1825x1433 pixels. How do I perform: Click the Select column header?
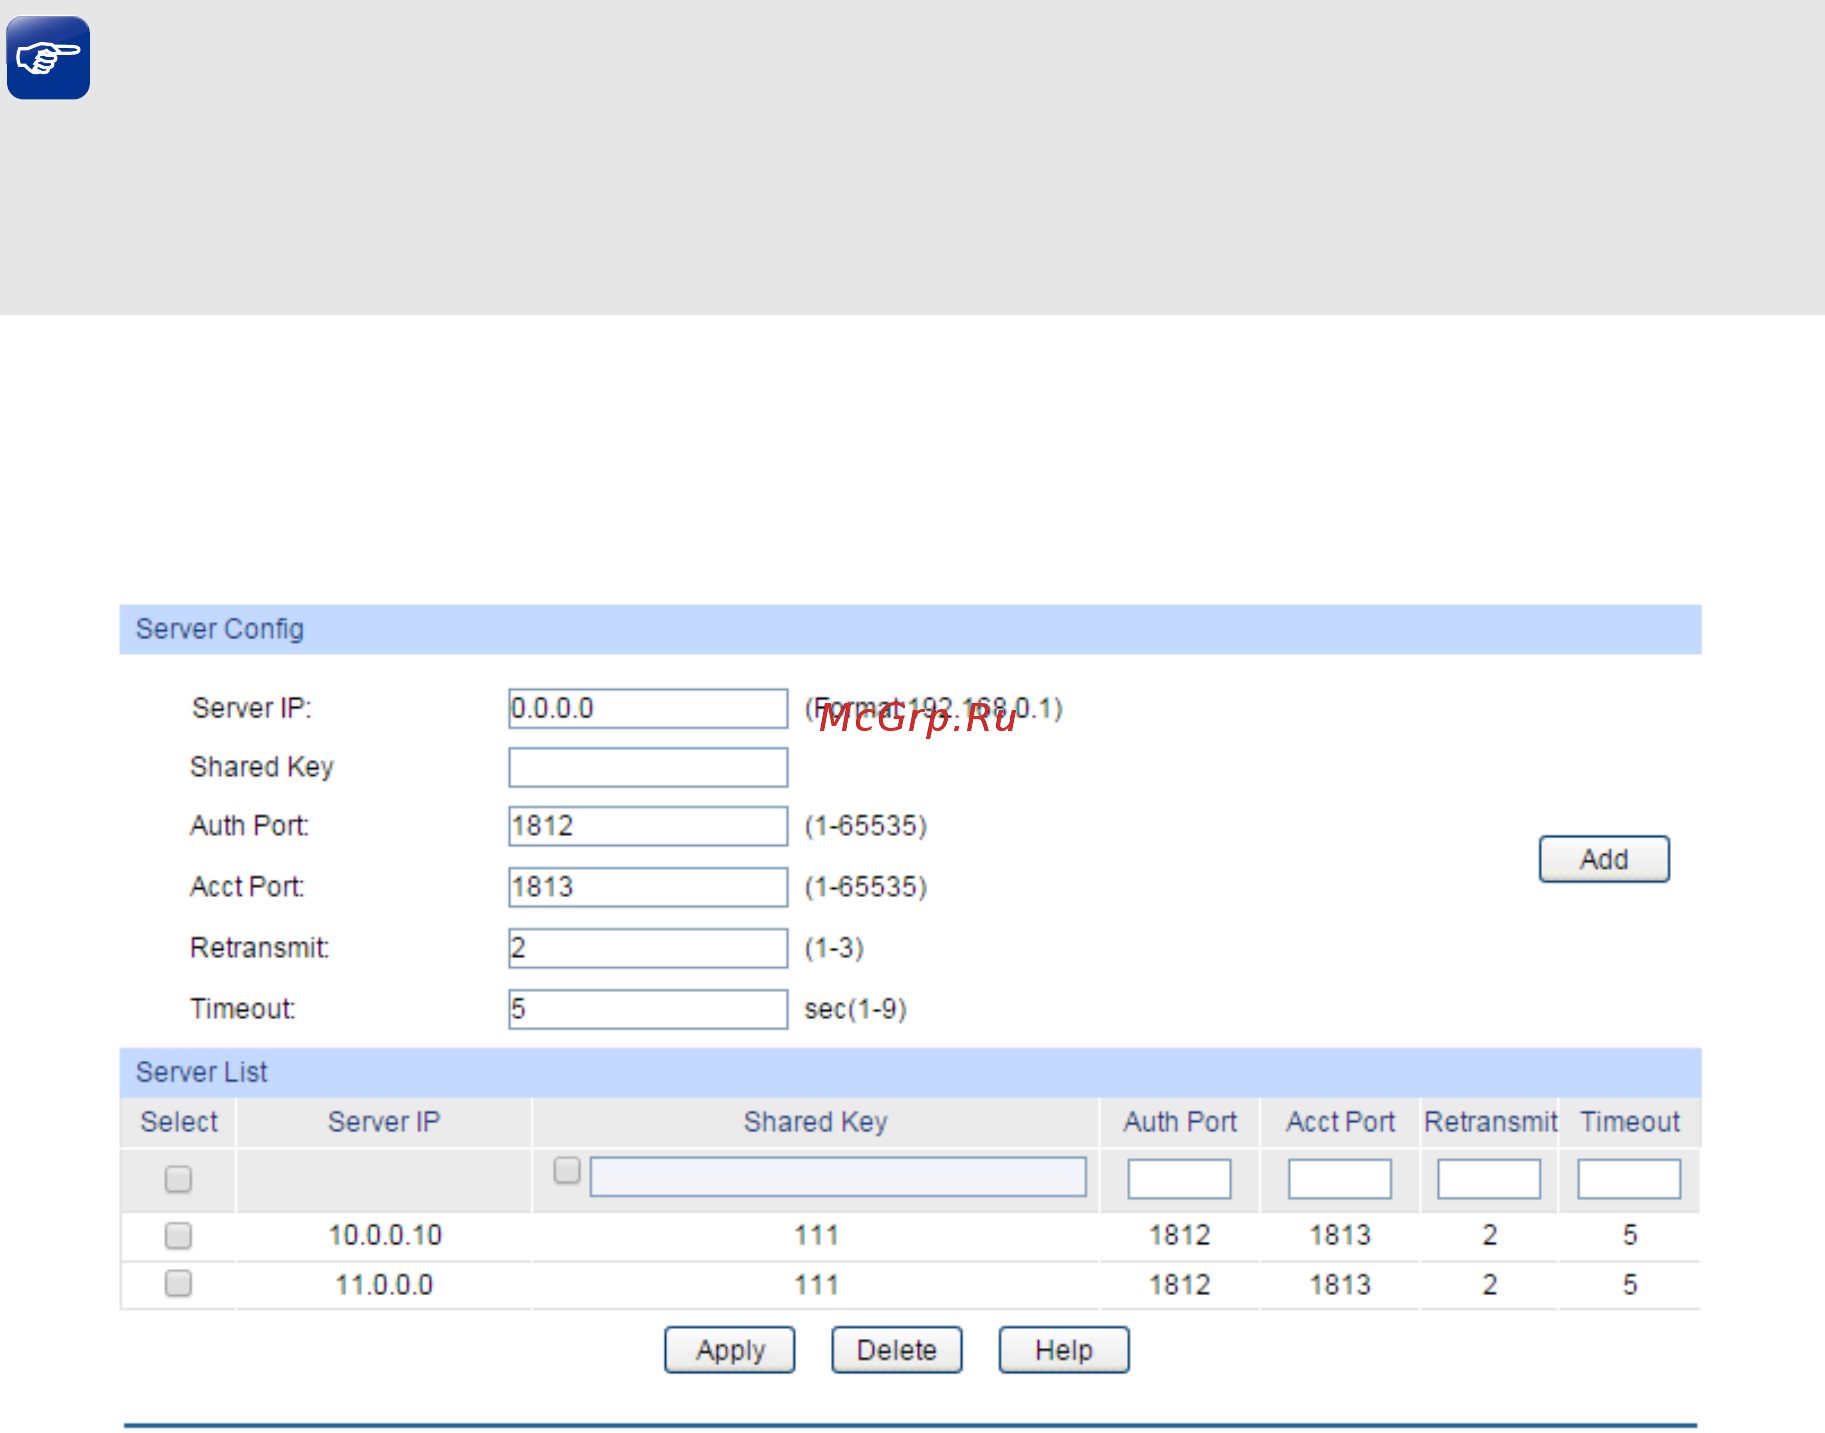178,1122
